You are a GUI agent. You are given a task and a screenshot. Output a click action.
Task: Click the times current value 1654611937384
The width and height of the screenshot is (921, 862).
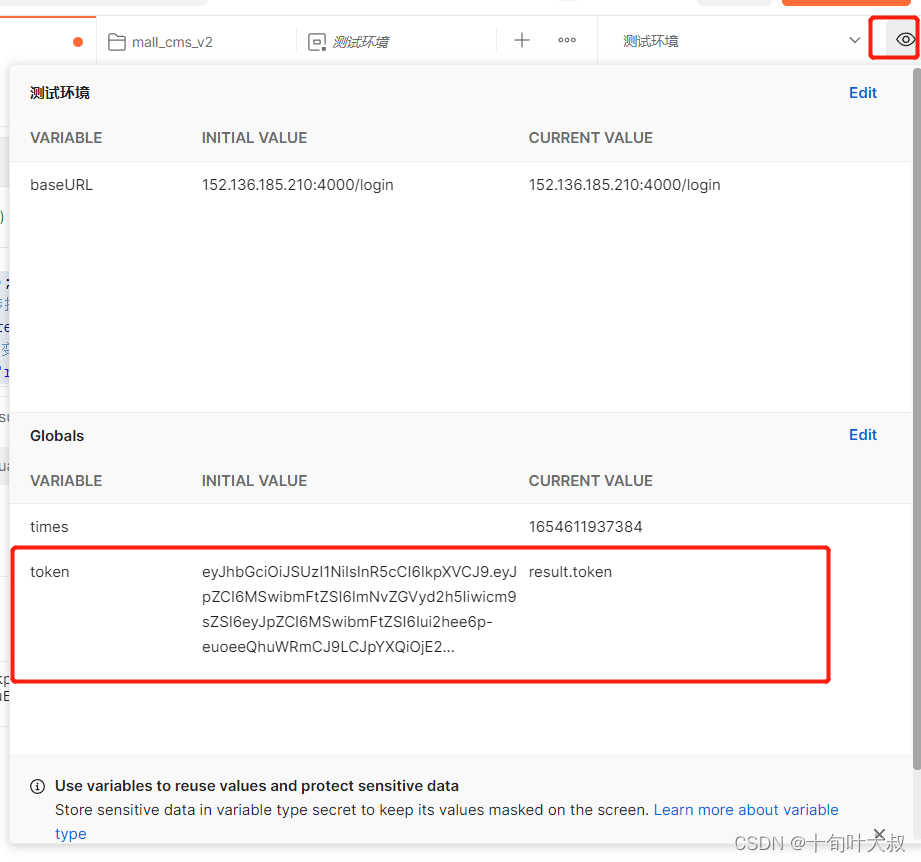tap(585, 527)
